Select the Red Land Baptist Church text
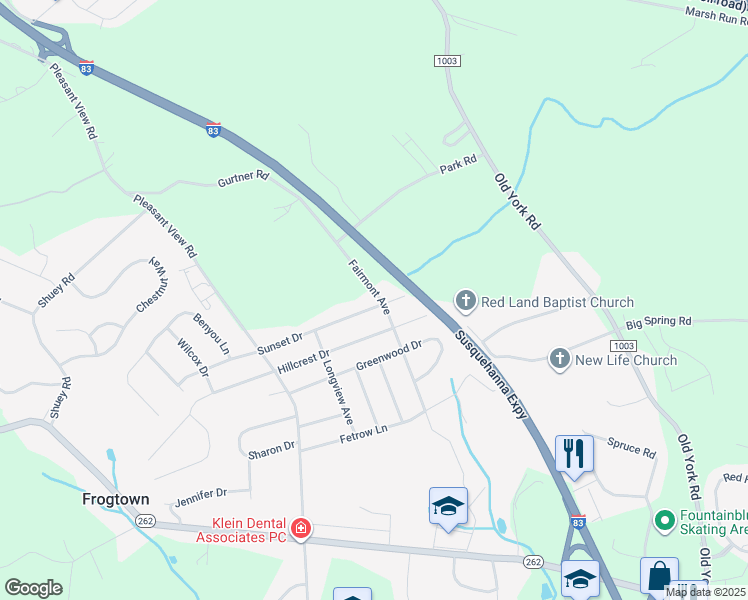This screenshot has width=748, height=600. pos(557,302)
